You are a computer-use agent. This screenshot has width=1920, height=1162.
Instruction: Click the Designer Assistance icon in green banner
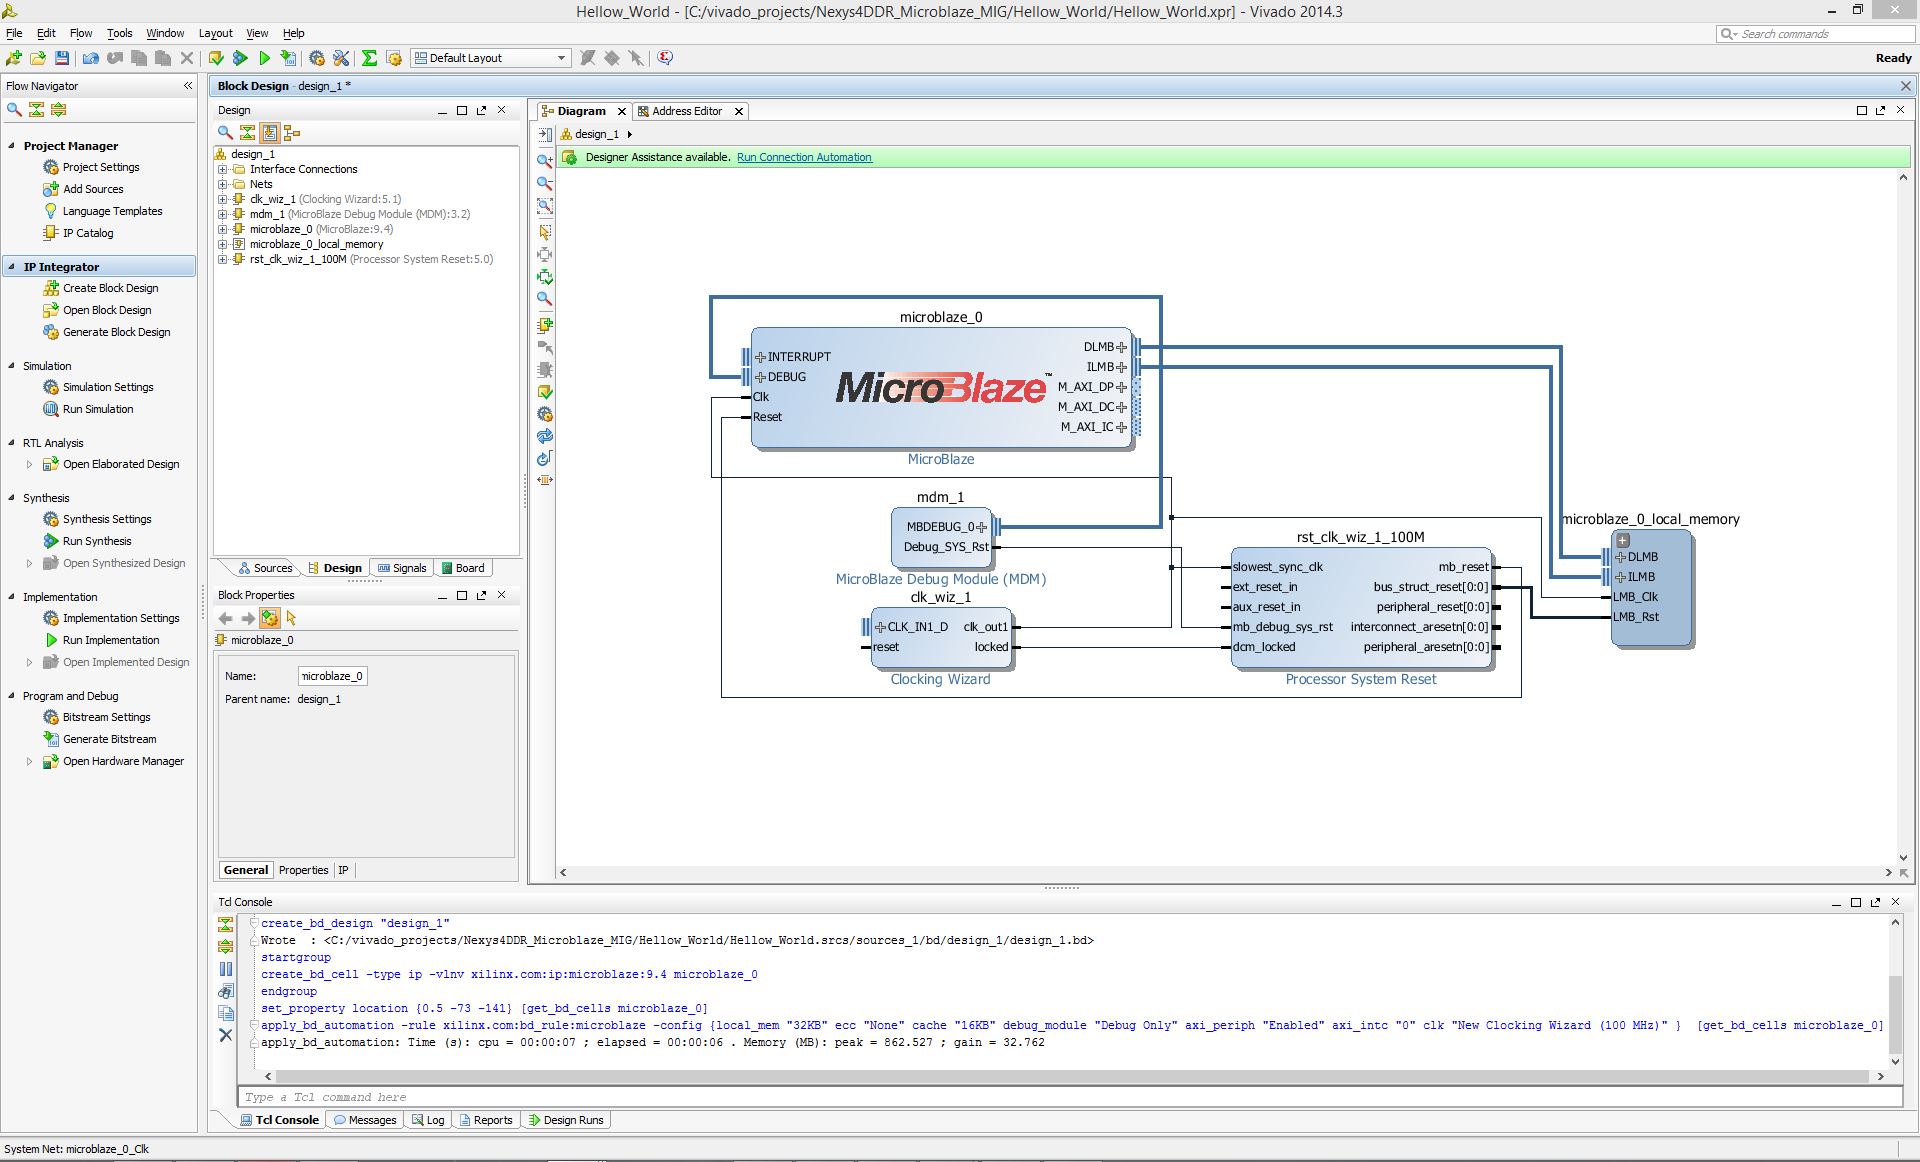tap(569, 157)
